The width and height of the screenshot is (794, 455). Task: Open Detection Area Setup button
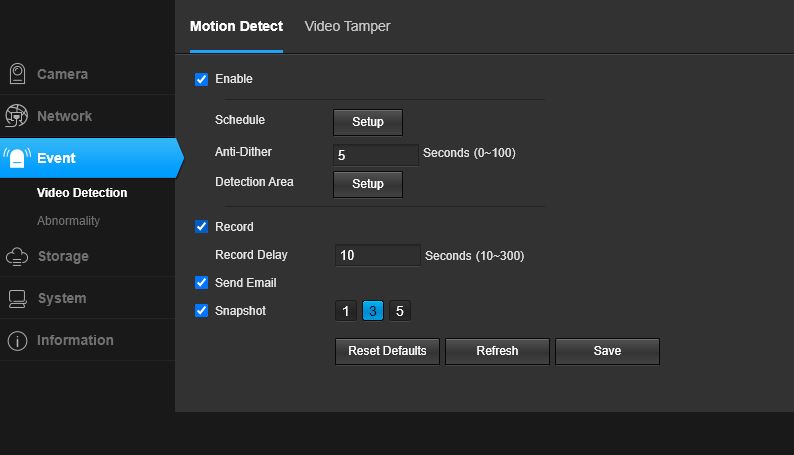click(x=368, y=184)
